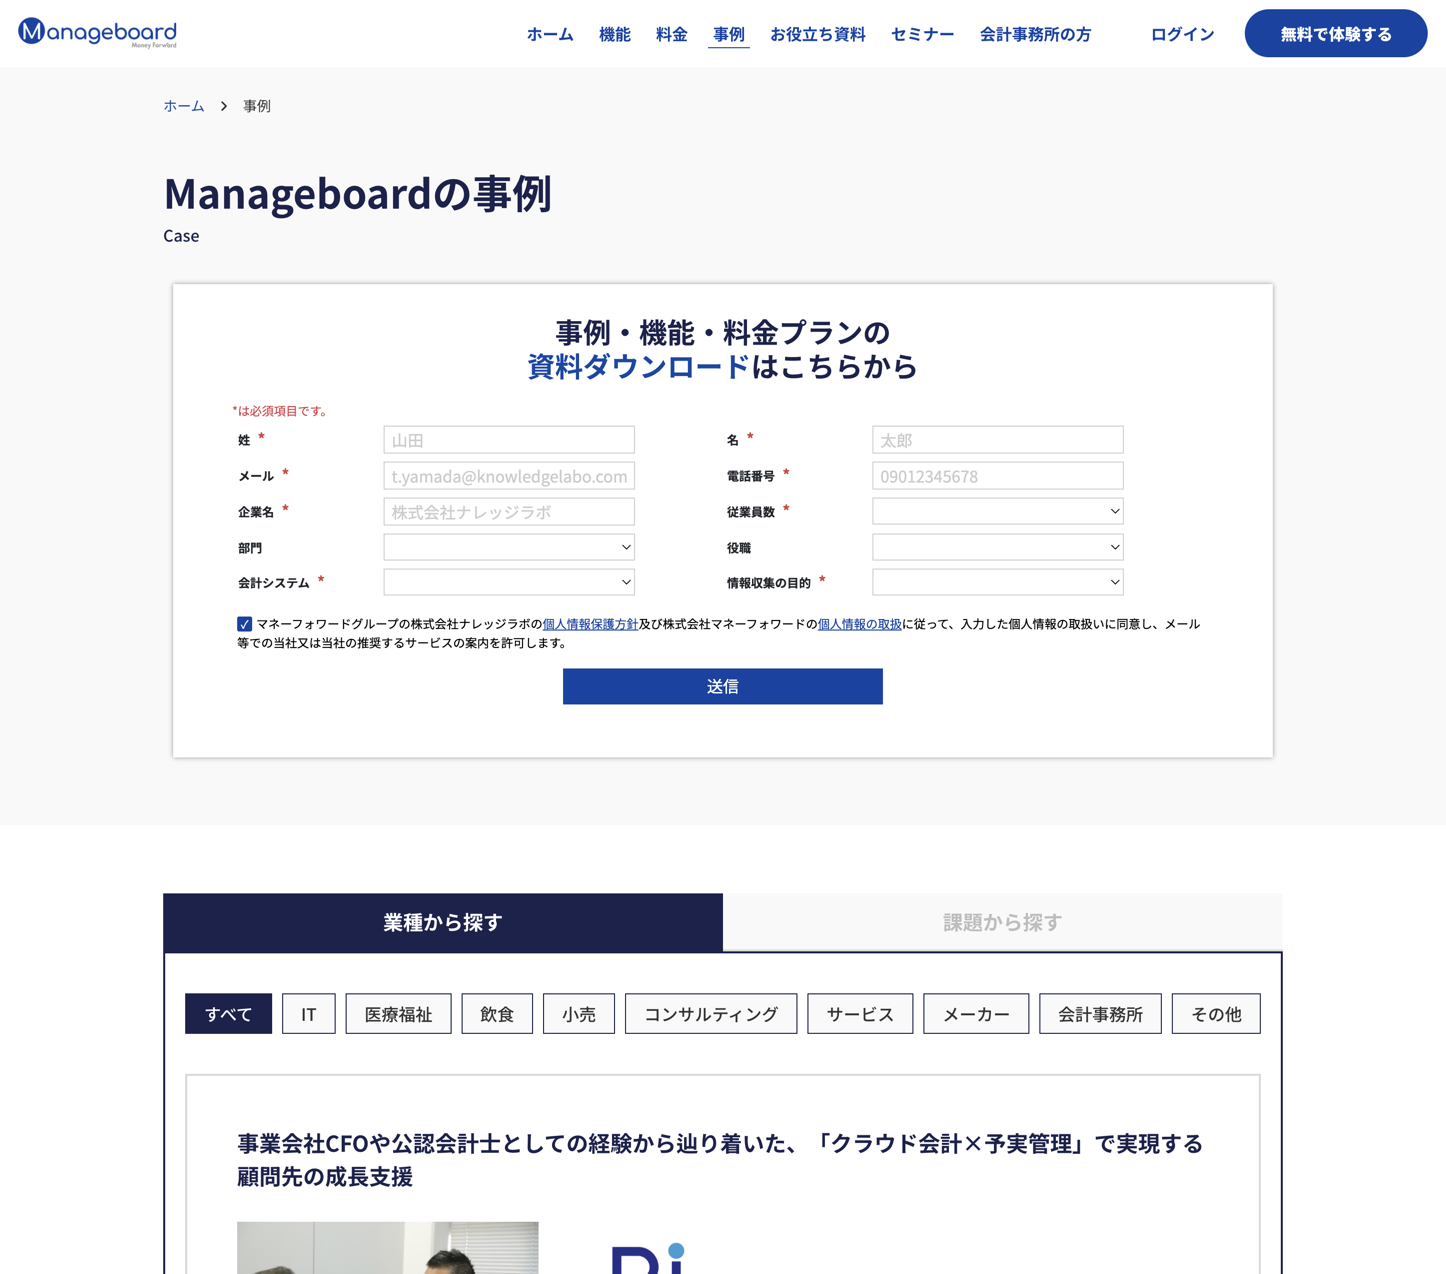Image resolution: width=1446 pixels, height=1274 pixels.
Task: Submit the form with 送信 button
Action: (x=722, y=687)
